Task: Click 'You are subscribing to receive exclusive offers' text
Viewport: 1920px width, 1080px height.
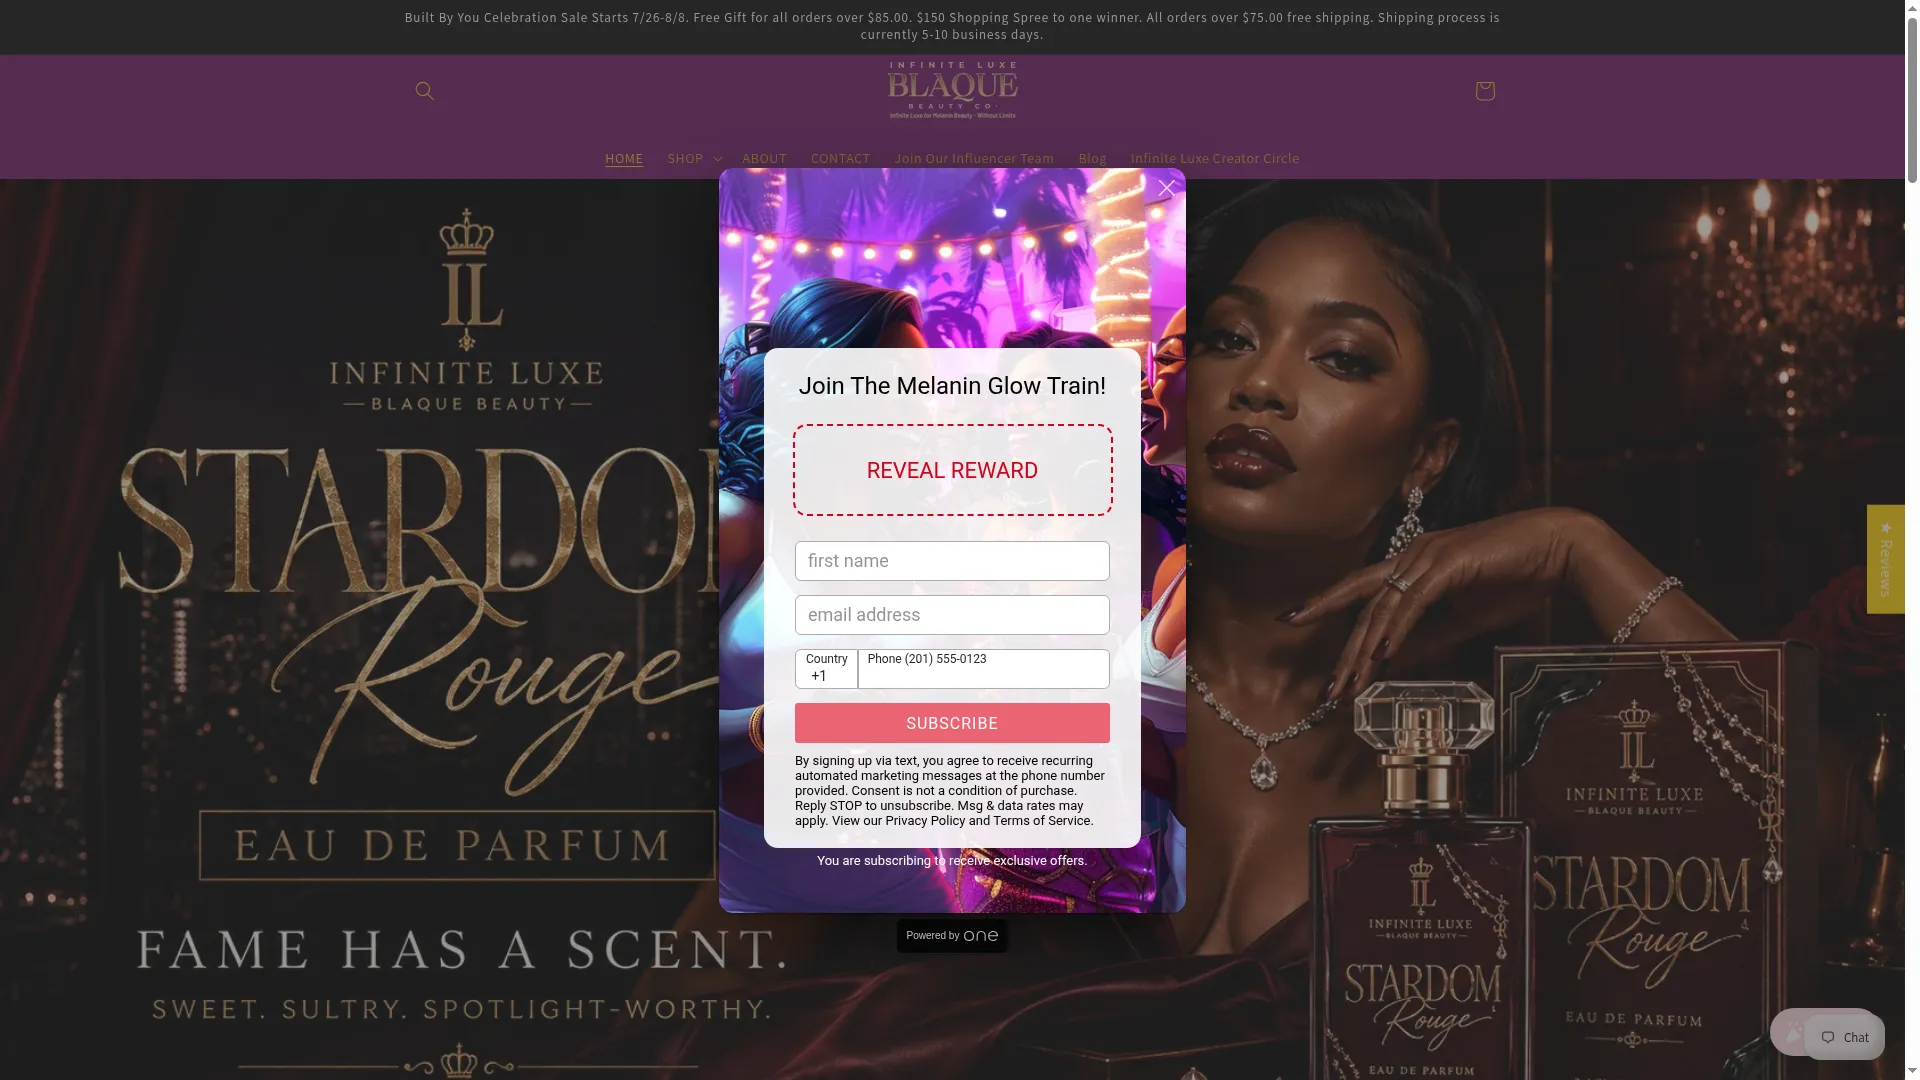Action: (952, 861)
